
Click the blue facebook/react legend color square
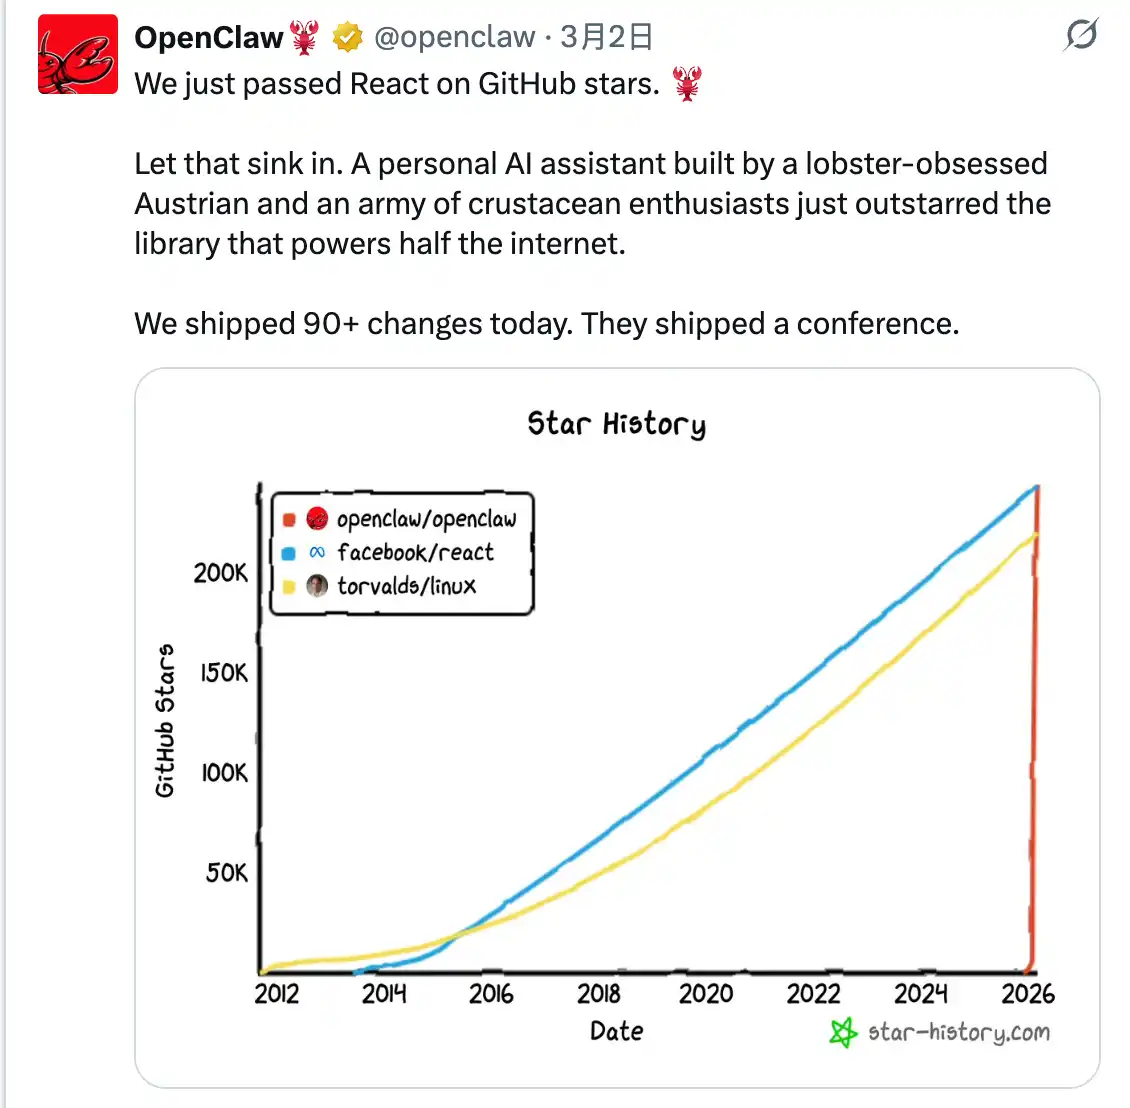(x=289, y=553)
